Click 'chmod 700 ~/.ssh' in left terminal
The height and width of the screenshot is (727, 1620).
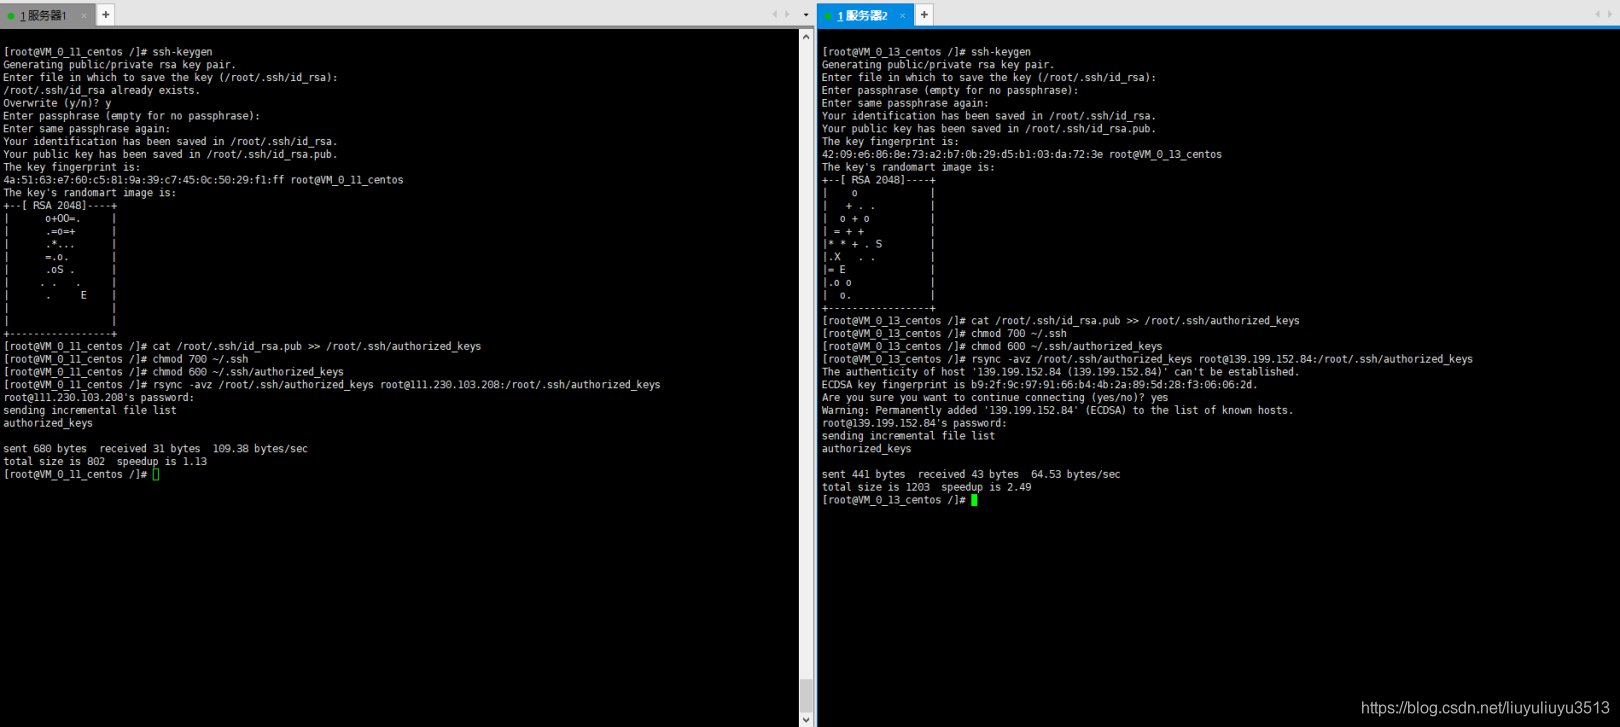pyautogui.click(x=200, y=359)
